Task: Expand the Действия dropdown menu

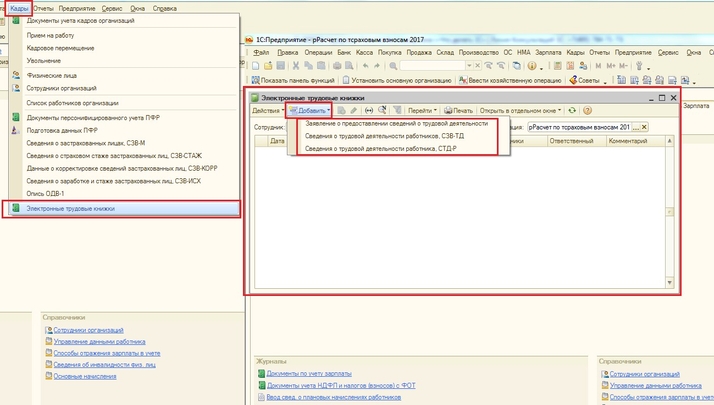Action: pyautogui.click(x=268, y=110)
